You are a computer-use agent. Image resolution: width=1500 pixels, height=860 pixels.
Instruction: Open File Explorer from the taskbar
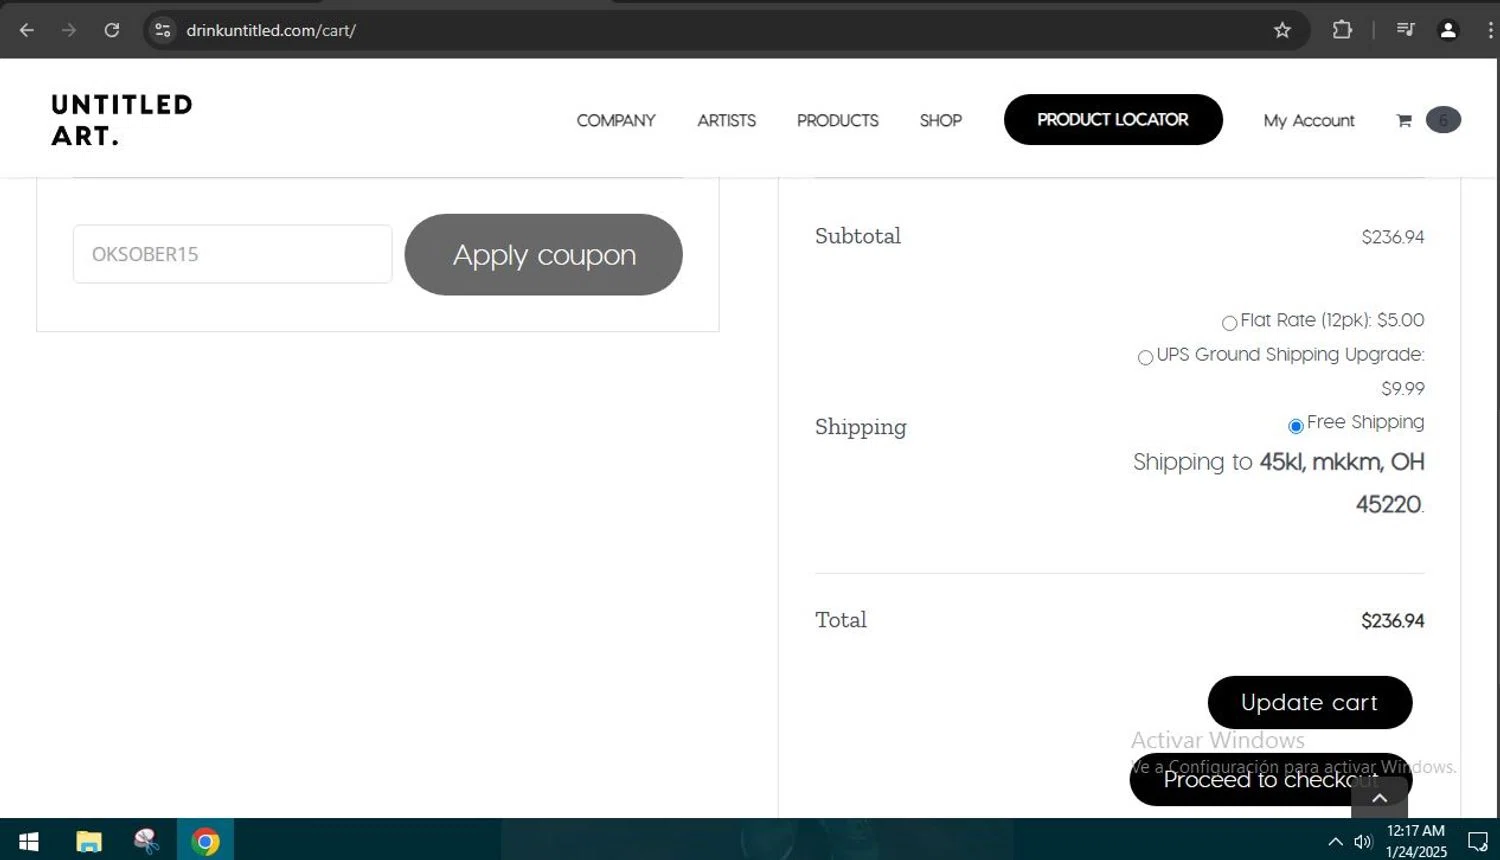click(89, 841)
